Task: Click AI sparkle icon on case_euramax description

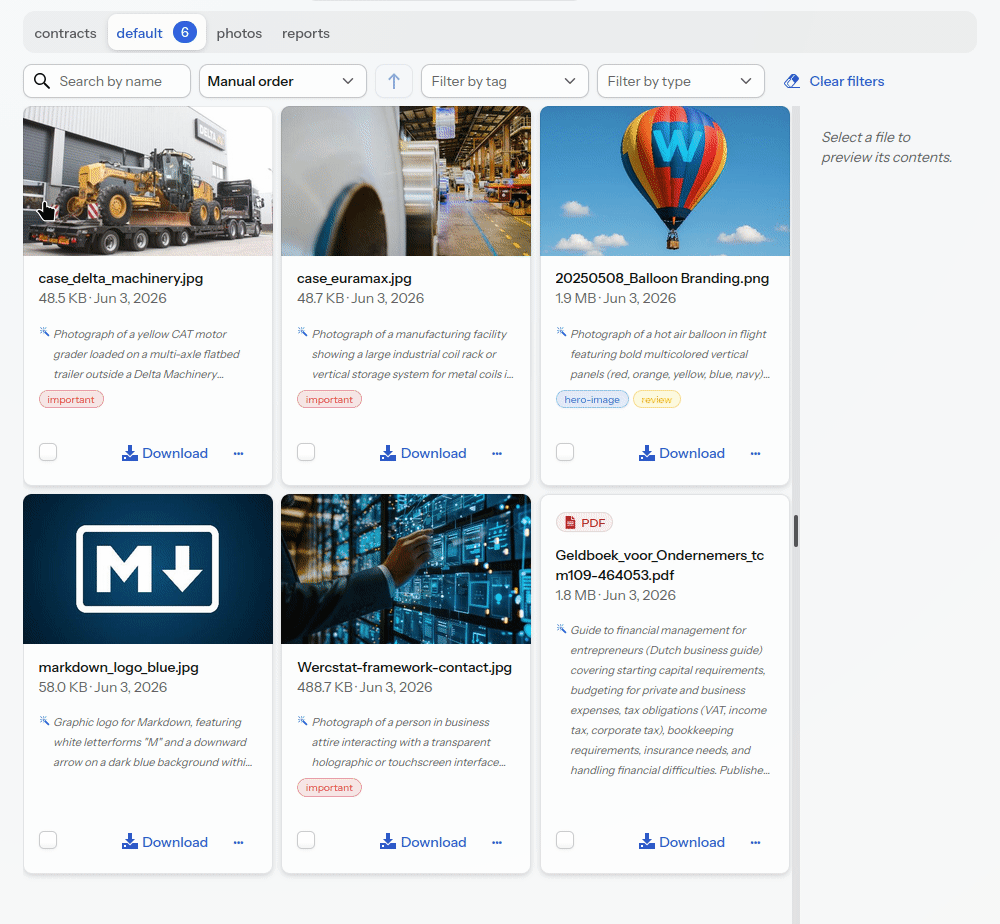Action: point(302,332)
